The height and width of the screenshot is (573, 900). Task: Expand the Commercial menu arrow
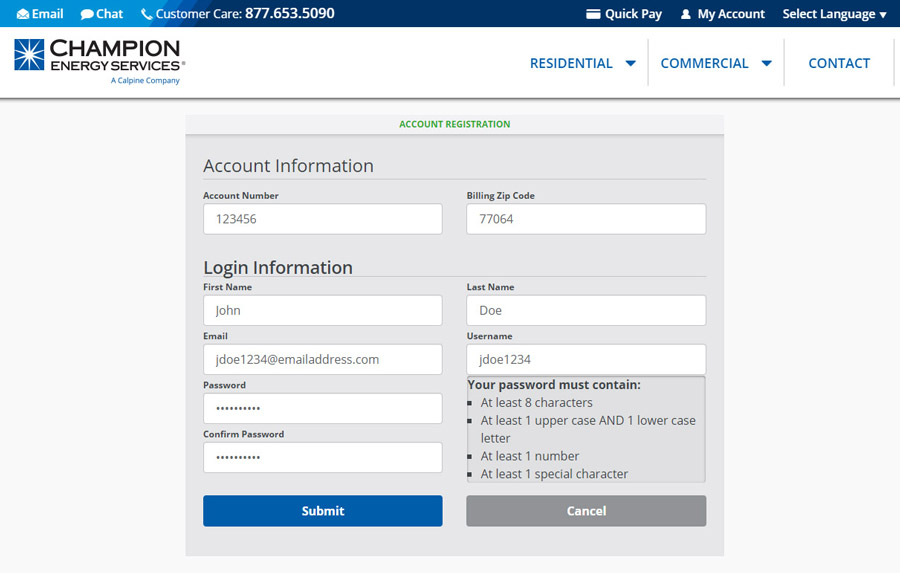766,63
